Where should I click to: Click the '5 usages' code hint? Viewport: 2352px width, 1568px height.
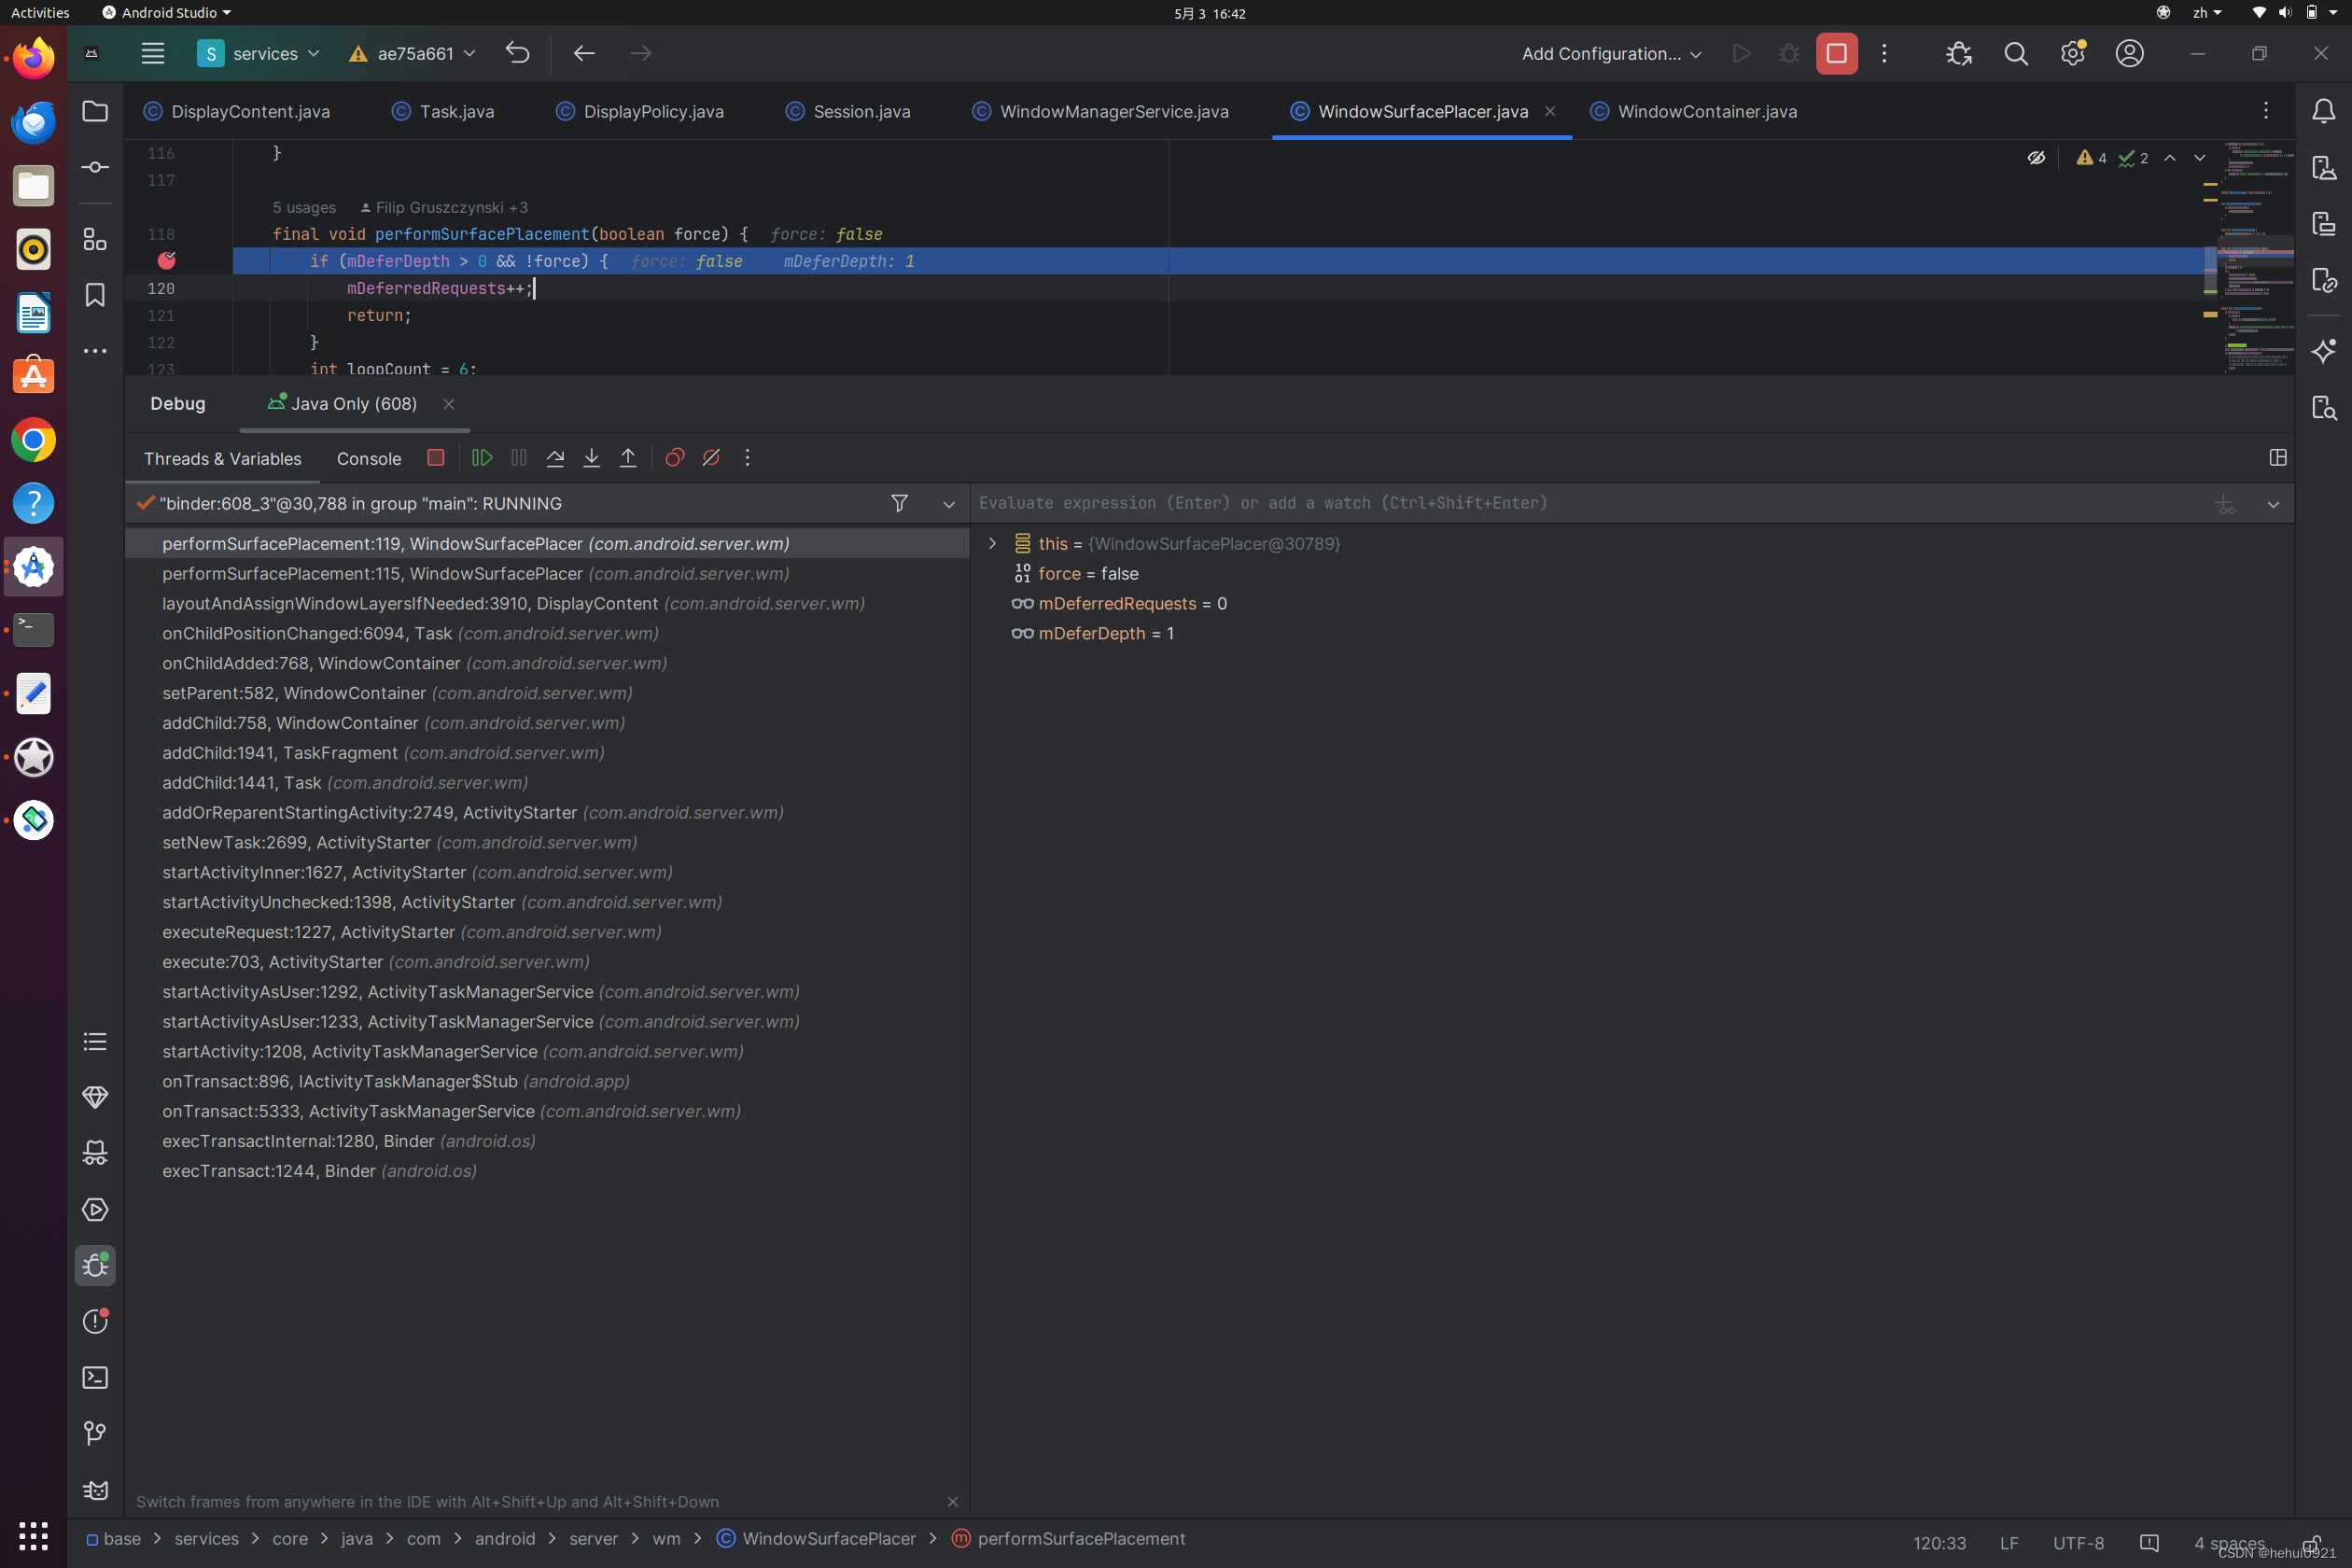coord(304,207)
